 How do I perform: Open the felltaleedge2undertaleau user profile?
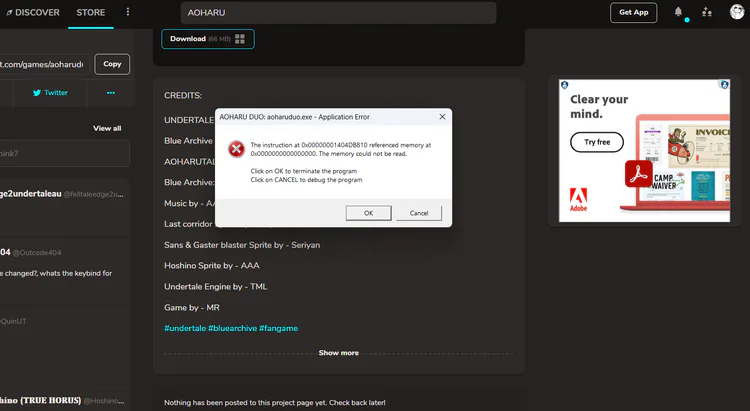[x=31, y=194]
